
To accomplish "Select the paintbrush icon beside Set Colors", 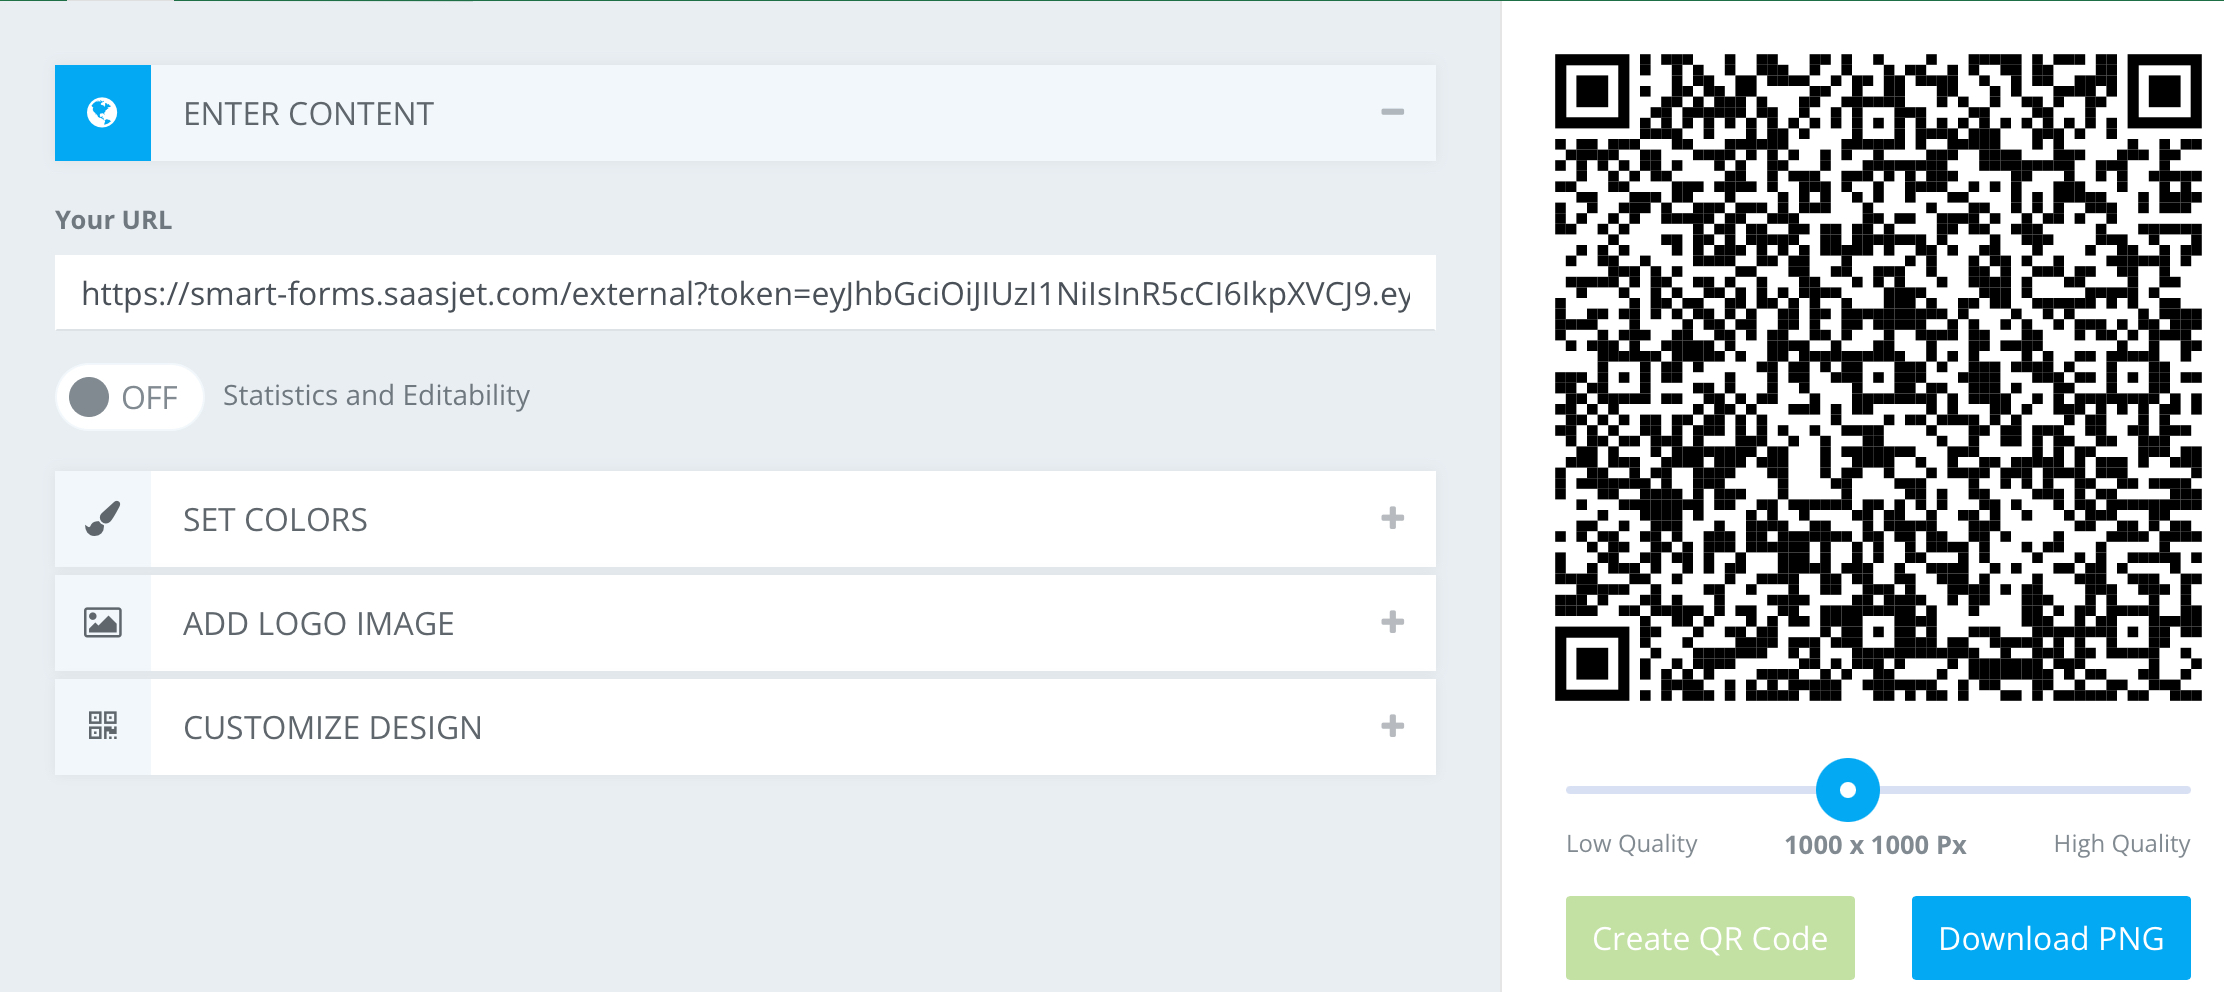I will pos(102,518).
